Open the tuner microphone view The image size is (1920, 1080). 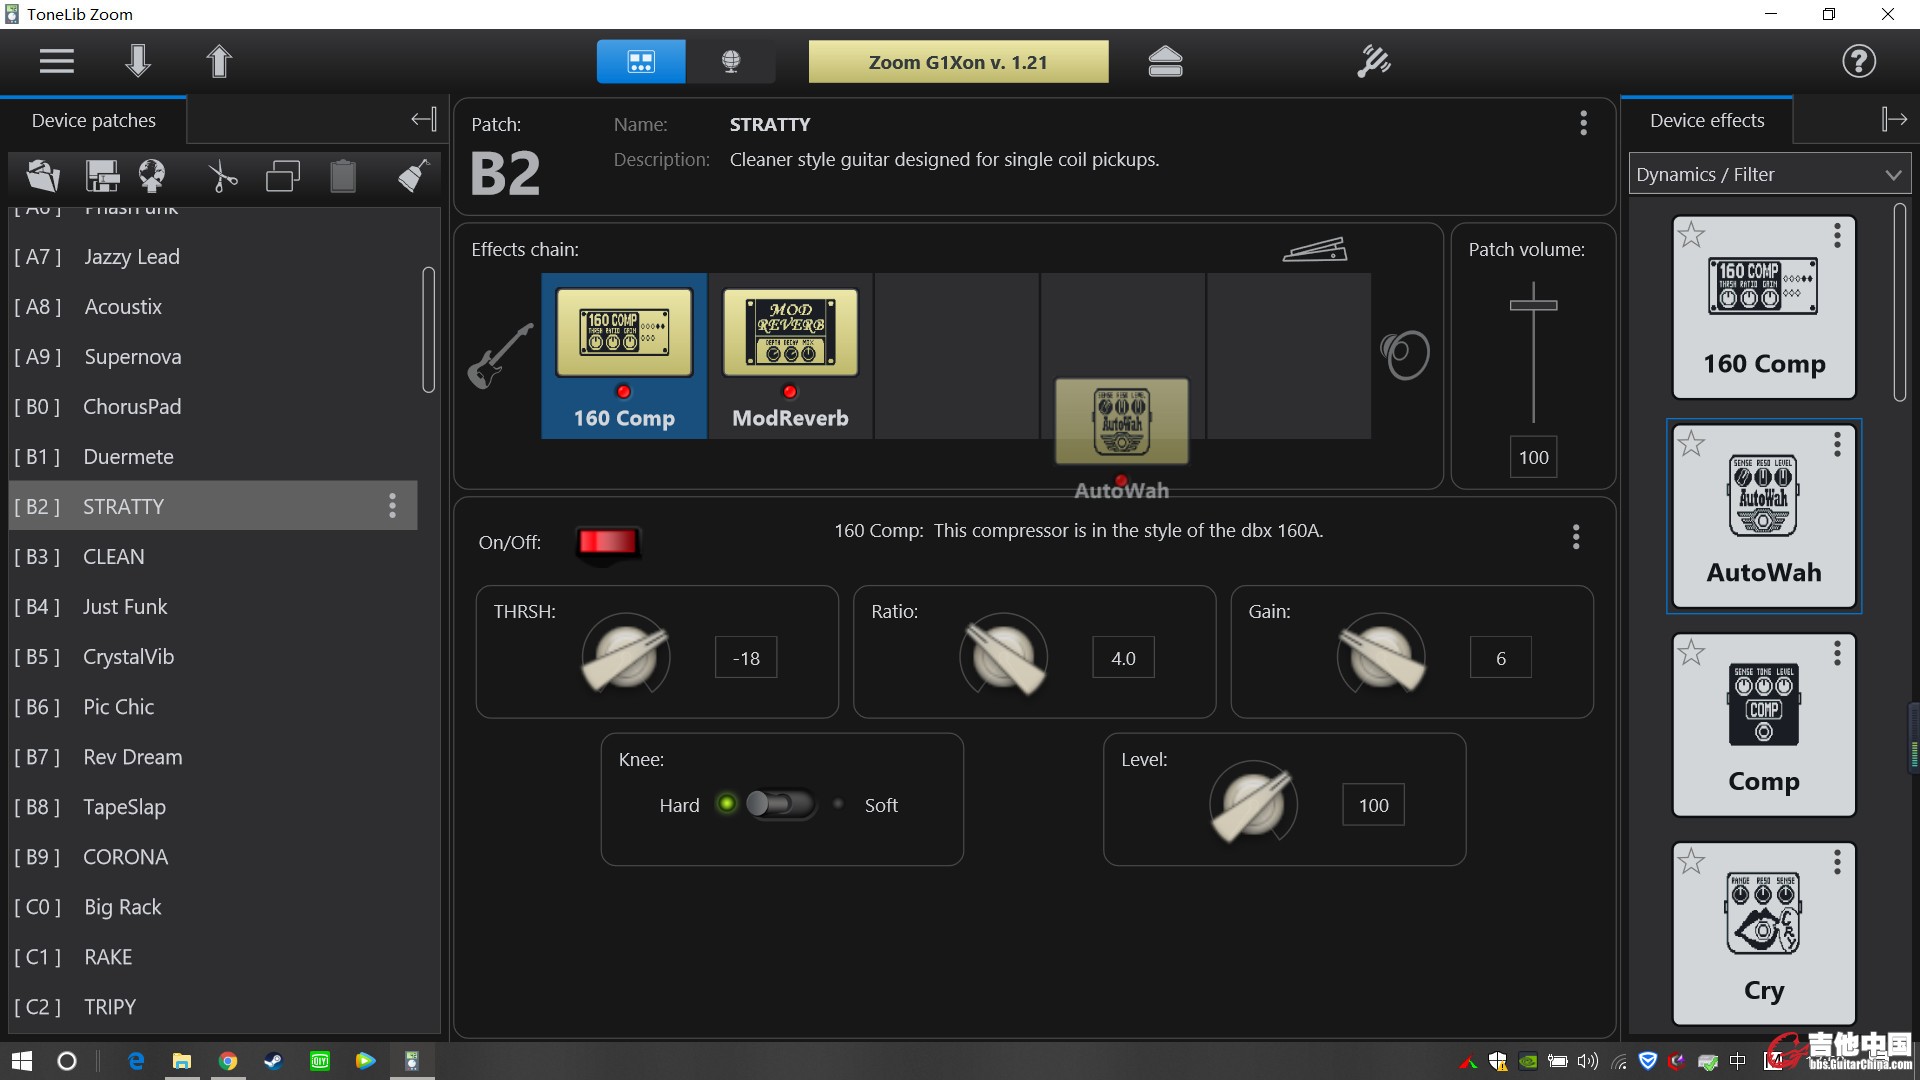tap(731, 61)
